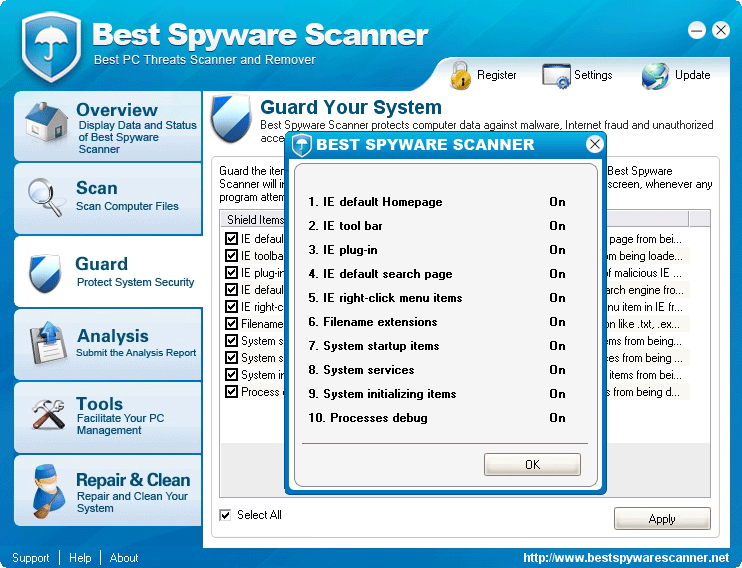Viewport: 742px width, 568px height.
Task: Toggle the IE plug-in shield checkbox
Action: click(x=231, y=273)
